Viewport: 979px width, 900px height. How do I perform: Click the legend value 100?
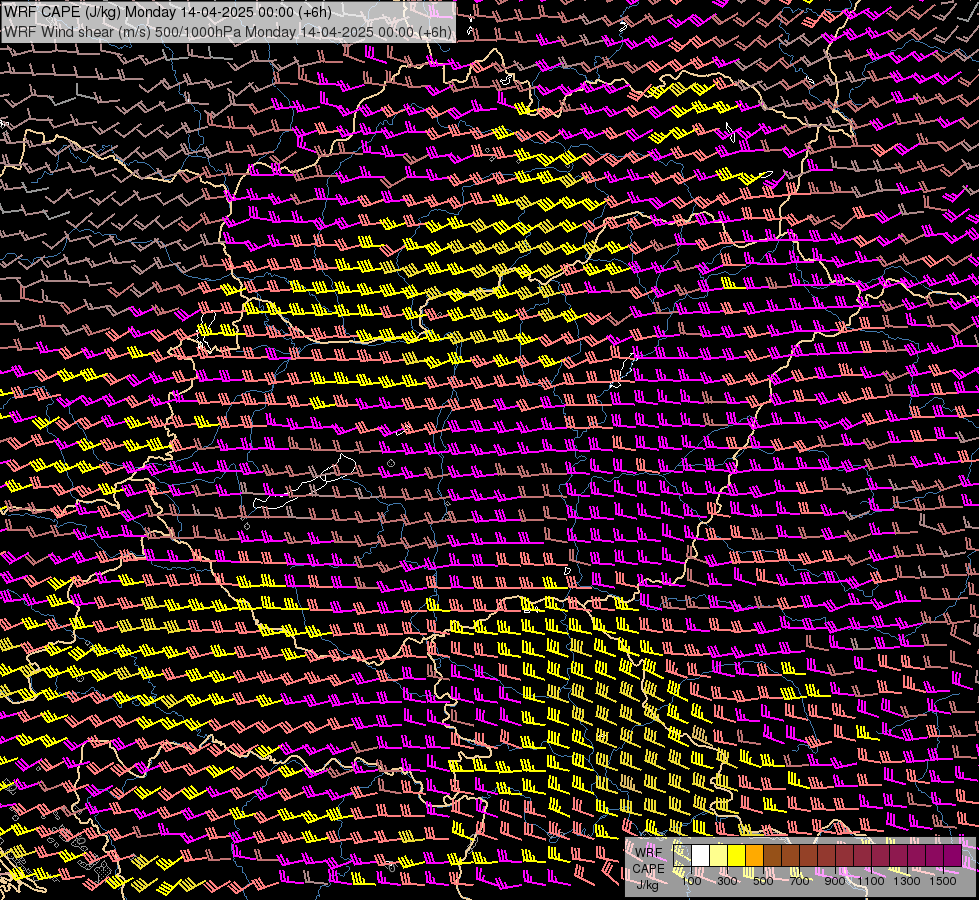(691, 881)
